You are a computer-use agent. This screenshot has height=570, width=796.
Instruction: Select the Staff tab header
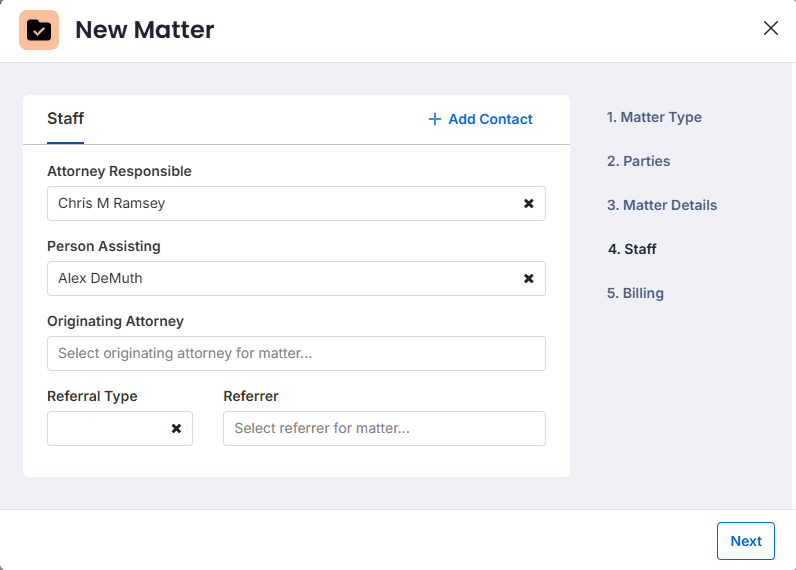[65, 119]
